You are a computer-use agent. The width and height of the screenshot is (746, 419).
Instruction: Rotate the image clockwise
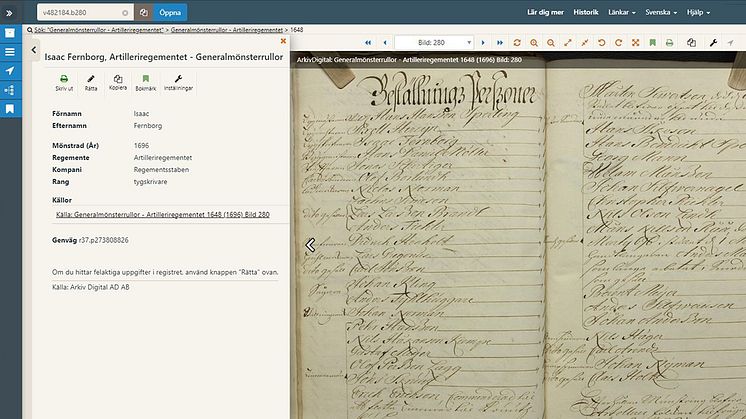click(618, 43)
